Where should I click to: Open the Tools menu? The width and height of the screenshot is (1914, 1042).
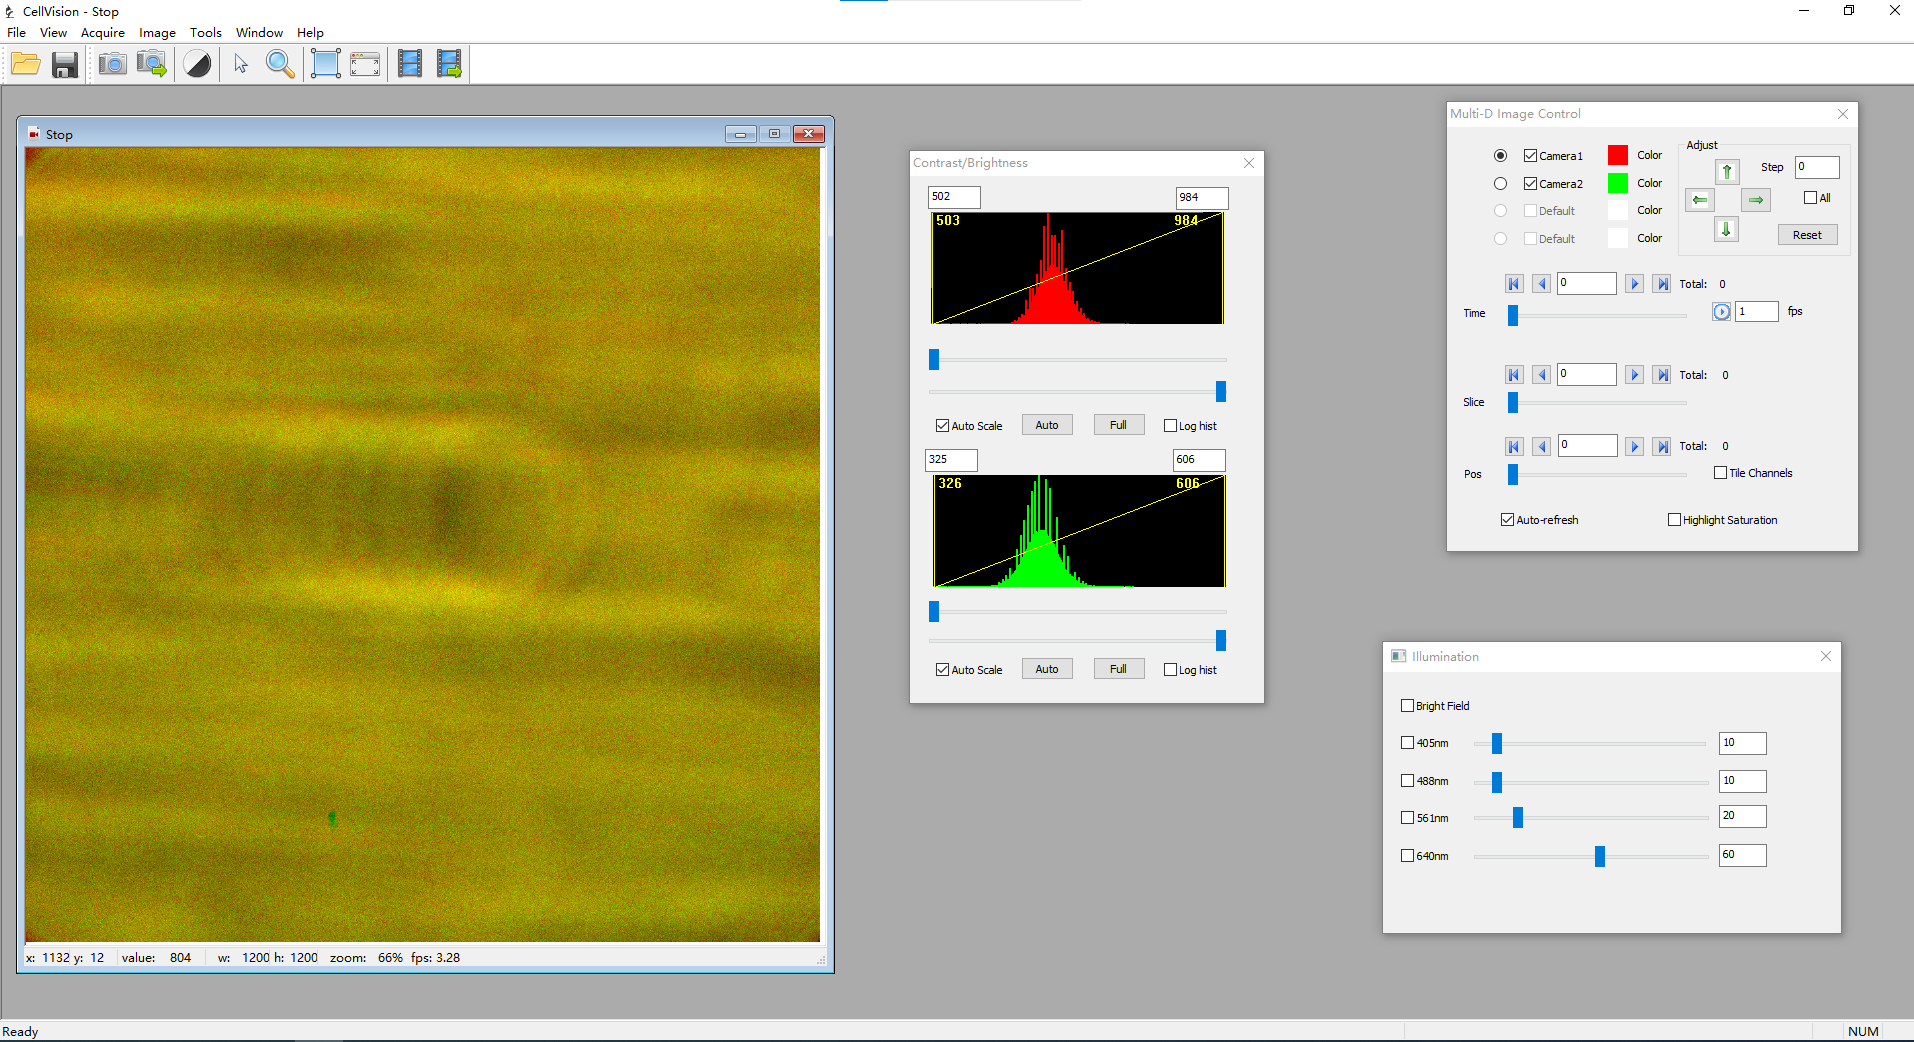pos(206,33)
